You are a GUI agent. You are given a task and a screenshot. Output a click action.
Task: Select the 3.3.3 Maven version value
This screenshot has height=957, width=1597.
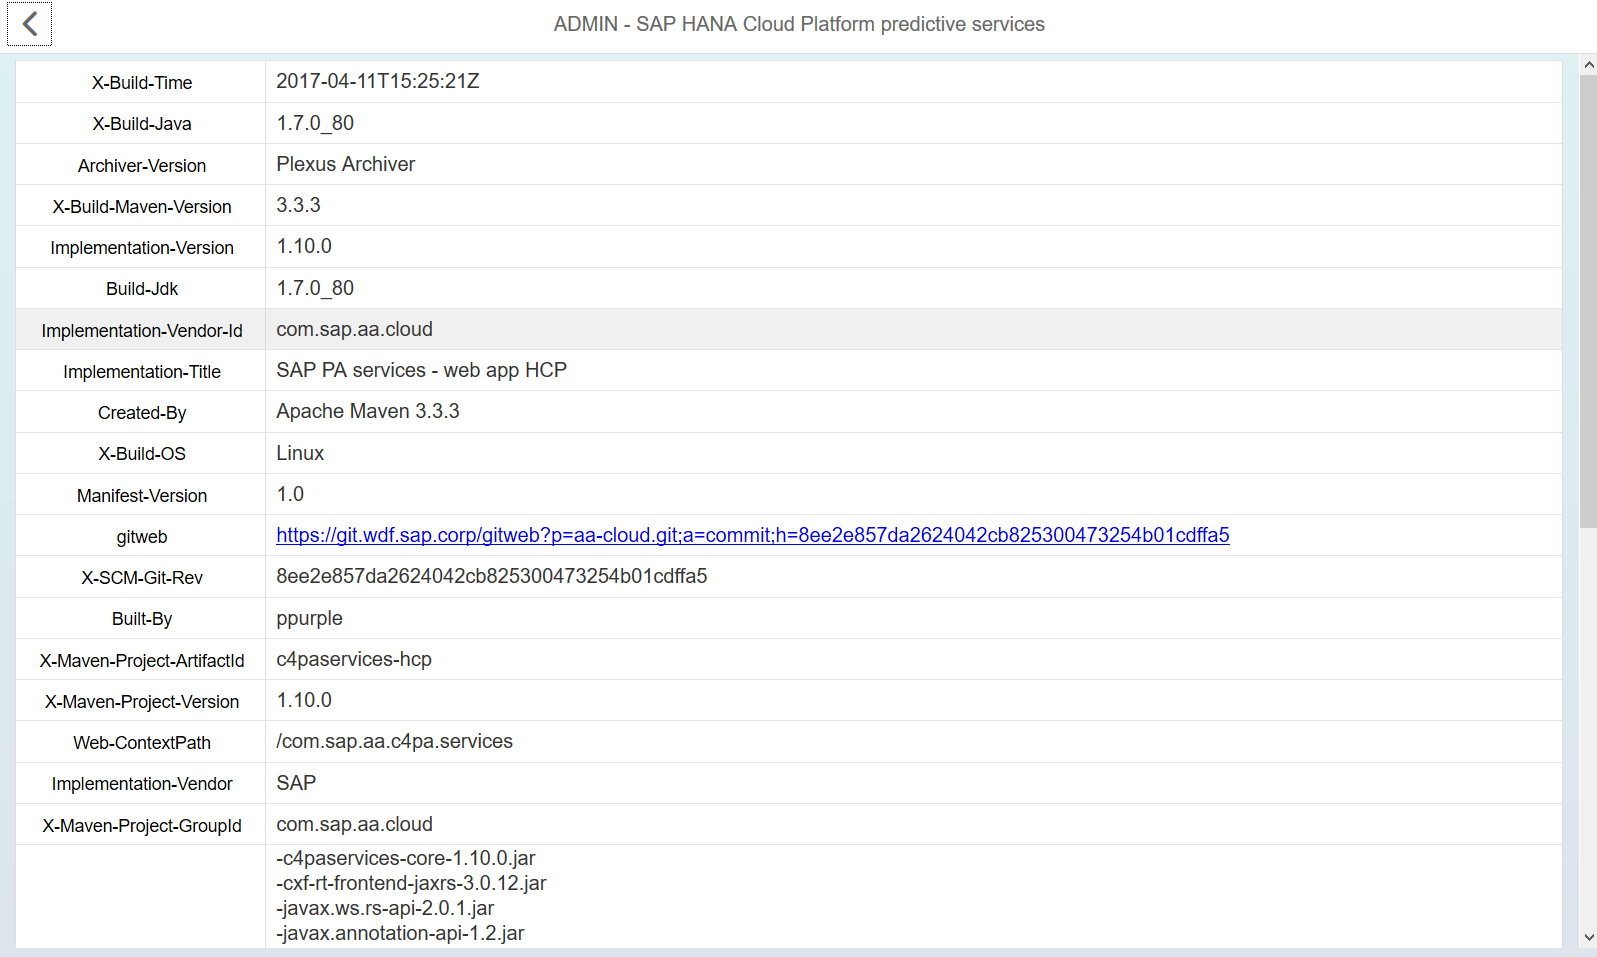(x=299, y=205)
